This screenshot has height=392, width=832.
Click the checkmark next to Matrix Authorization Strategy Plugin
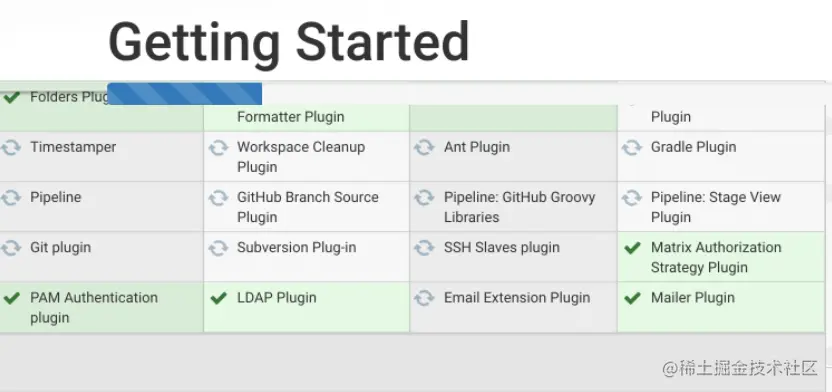632,248
